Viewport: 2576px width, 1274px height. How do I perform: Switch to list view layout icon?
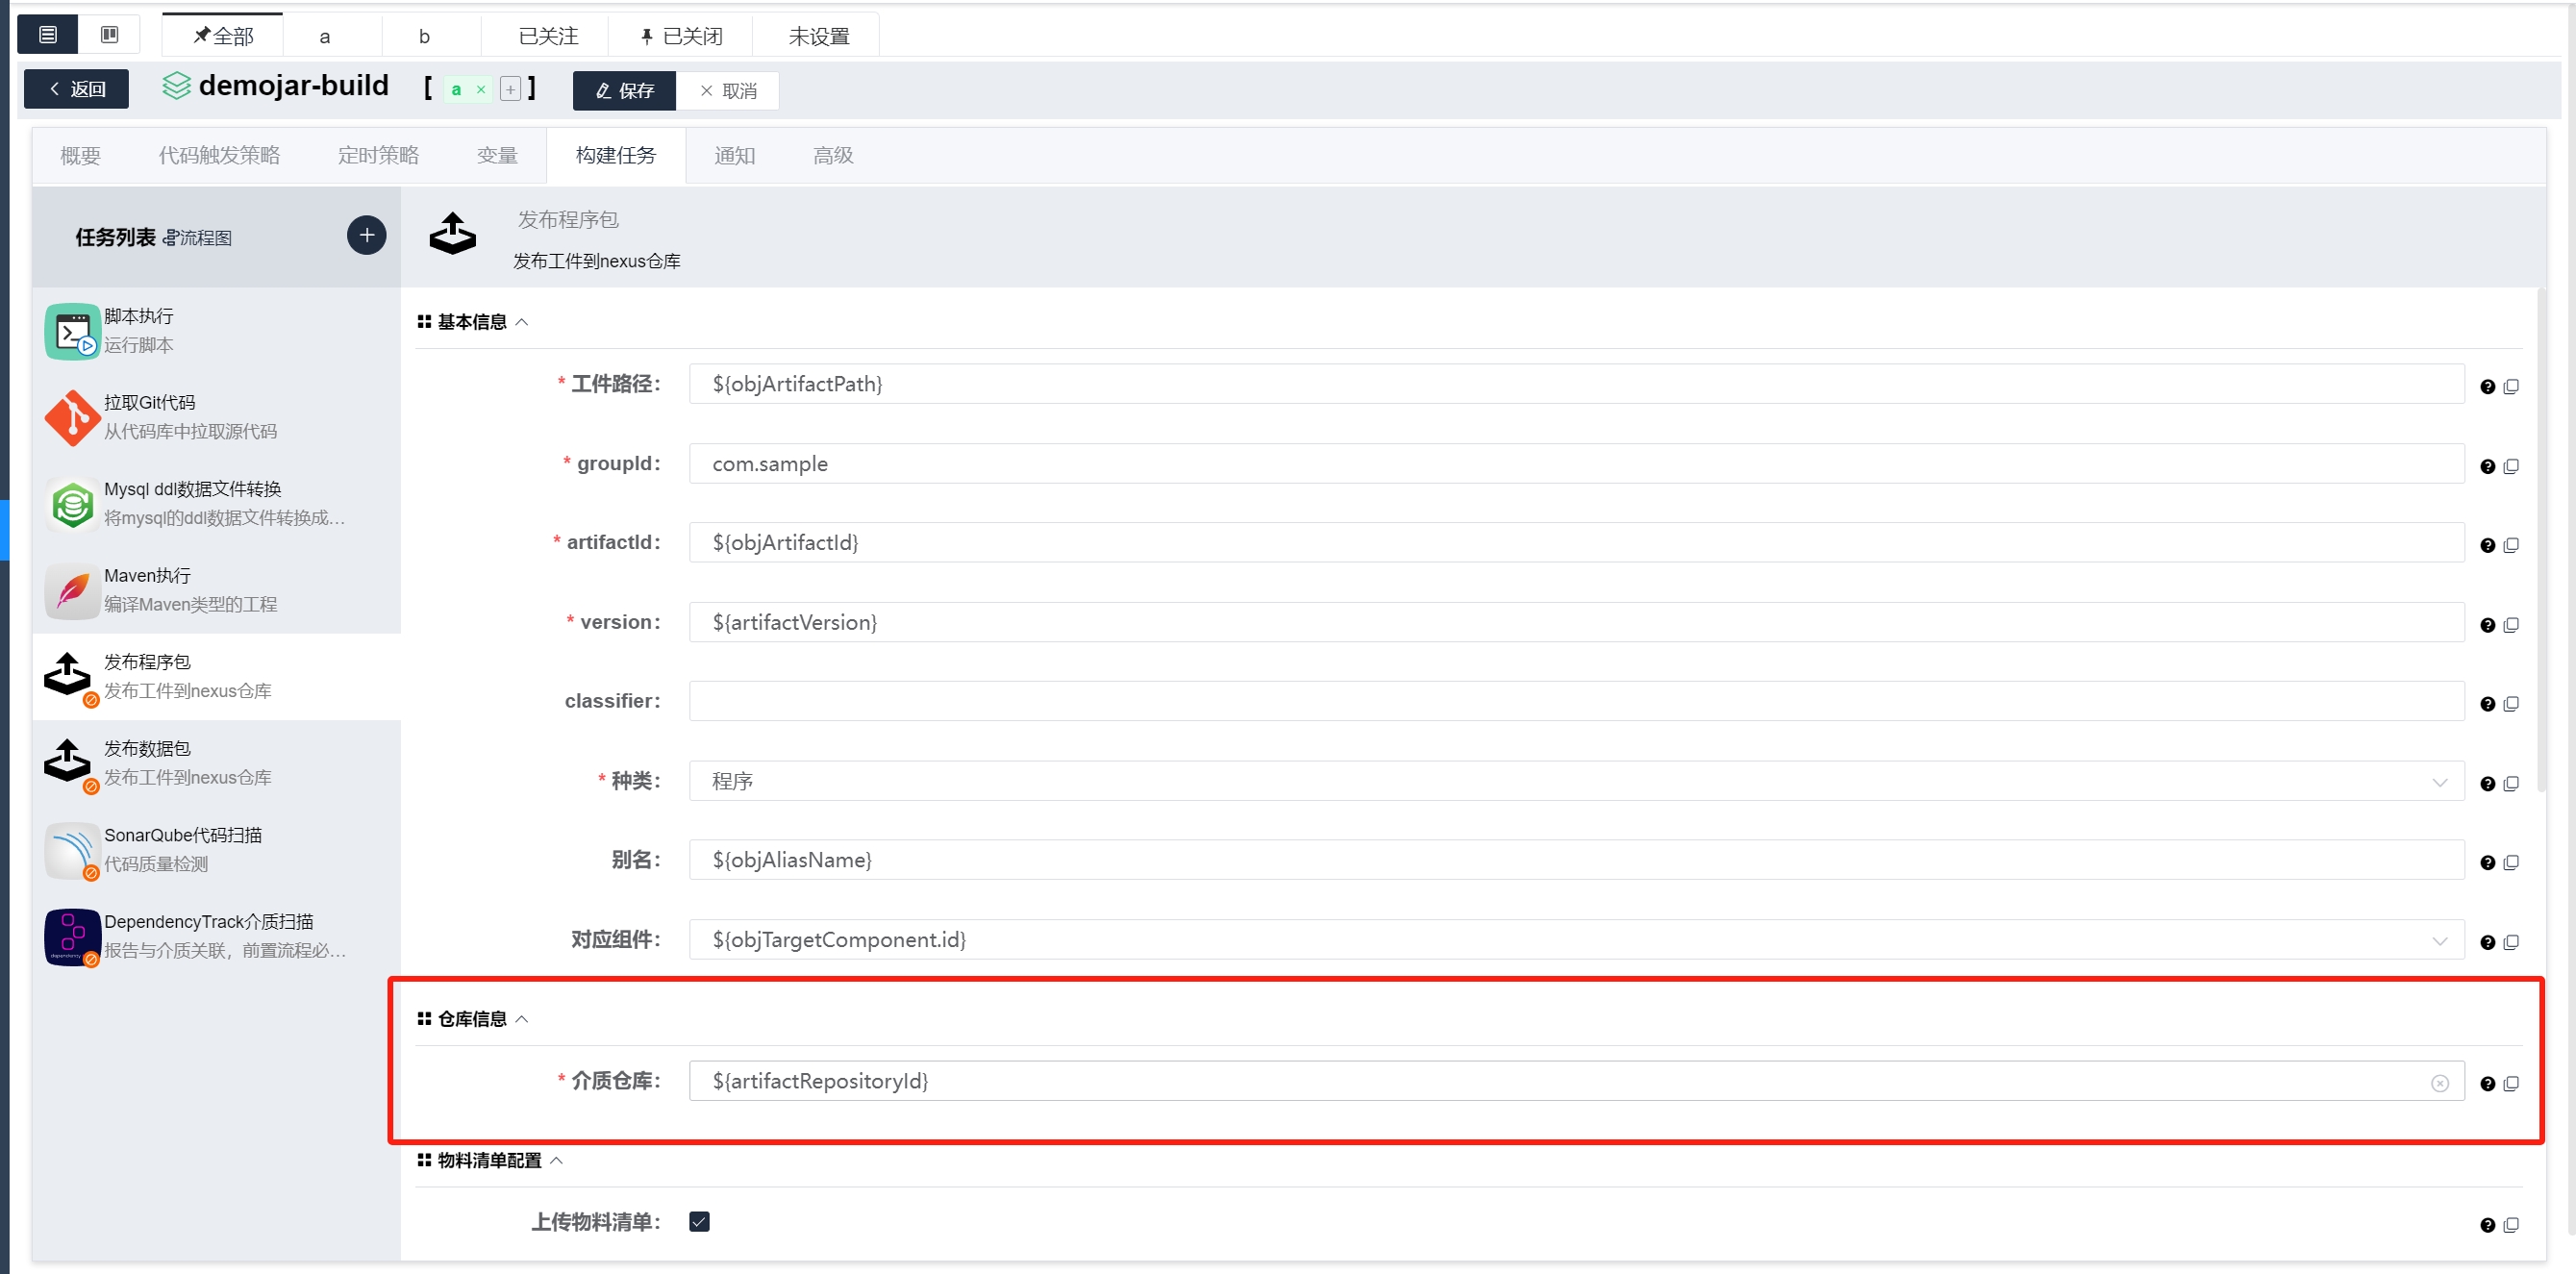(48, 35)
